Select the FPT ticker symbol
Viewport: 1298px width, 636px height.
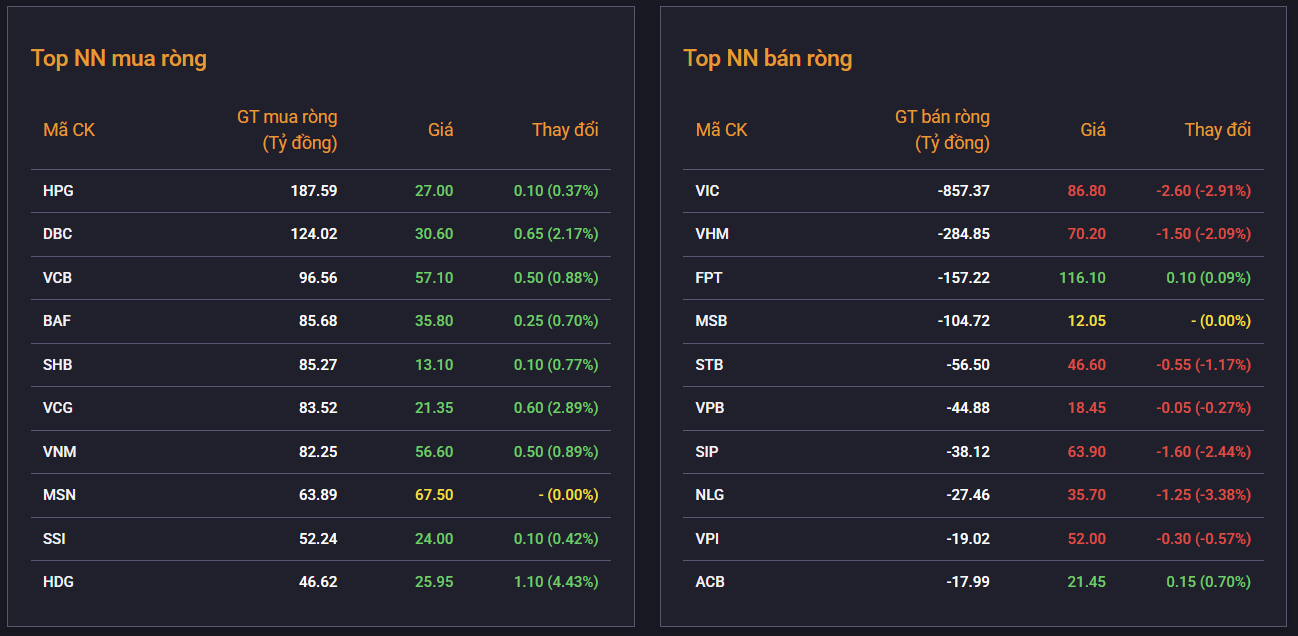708,278
